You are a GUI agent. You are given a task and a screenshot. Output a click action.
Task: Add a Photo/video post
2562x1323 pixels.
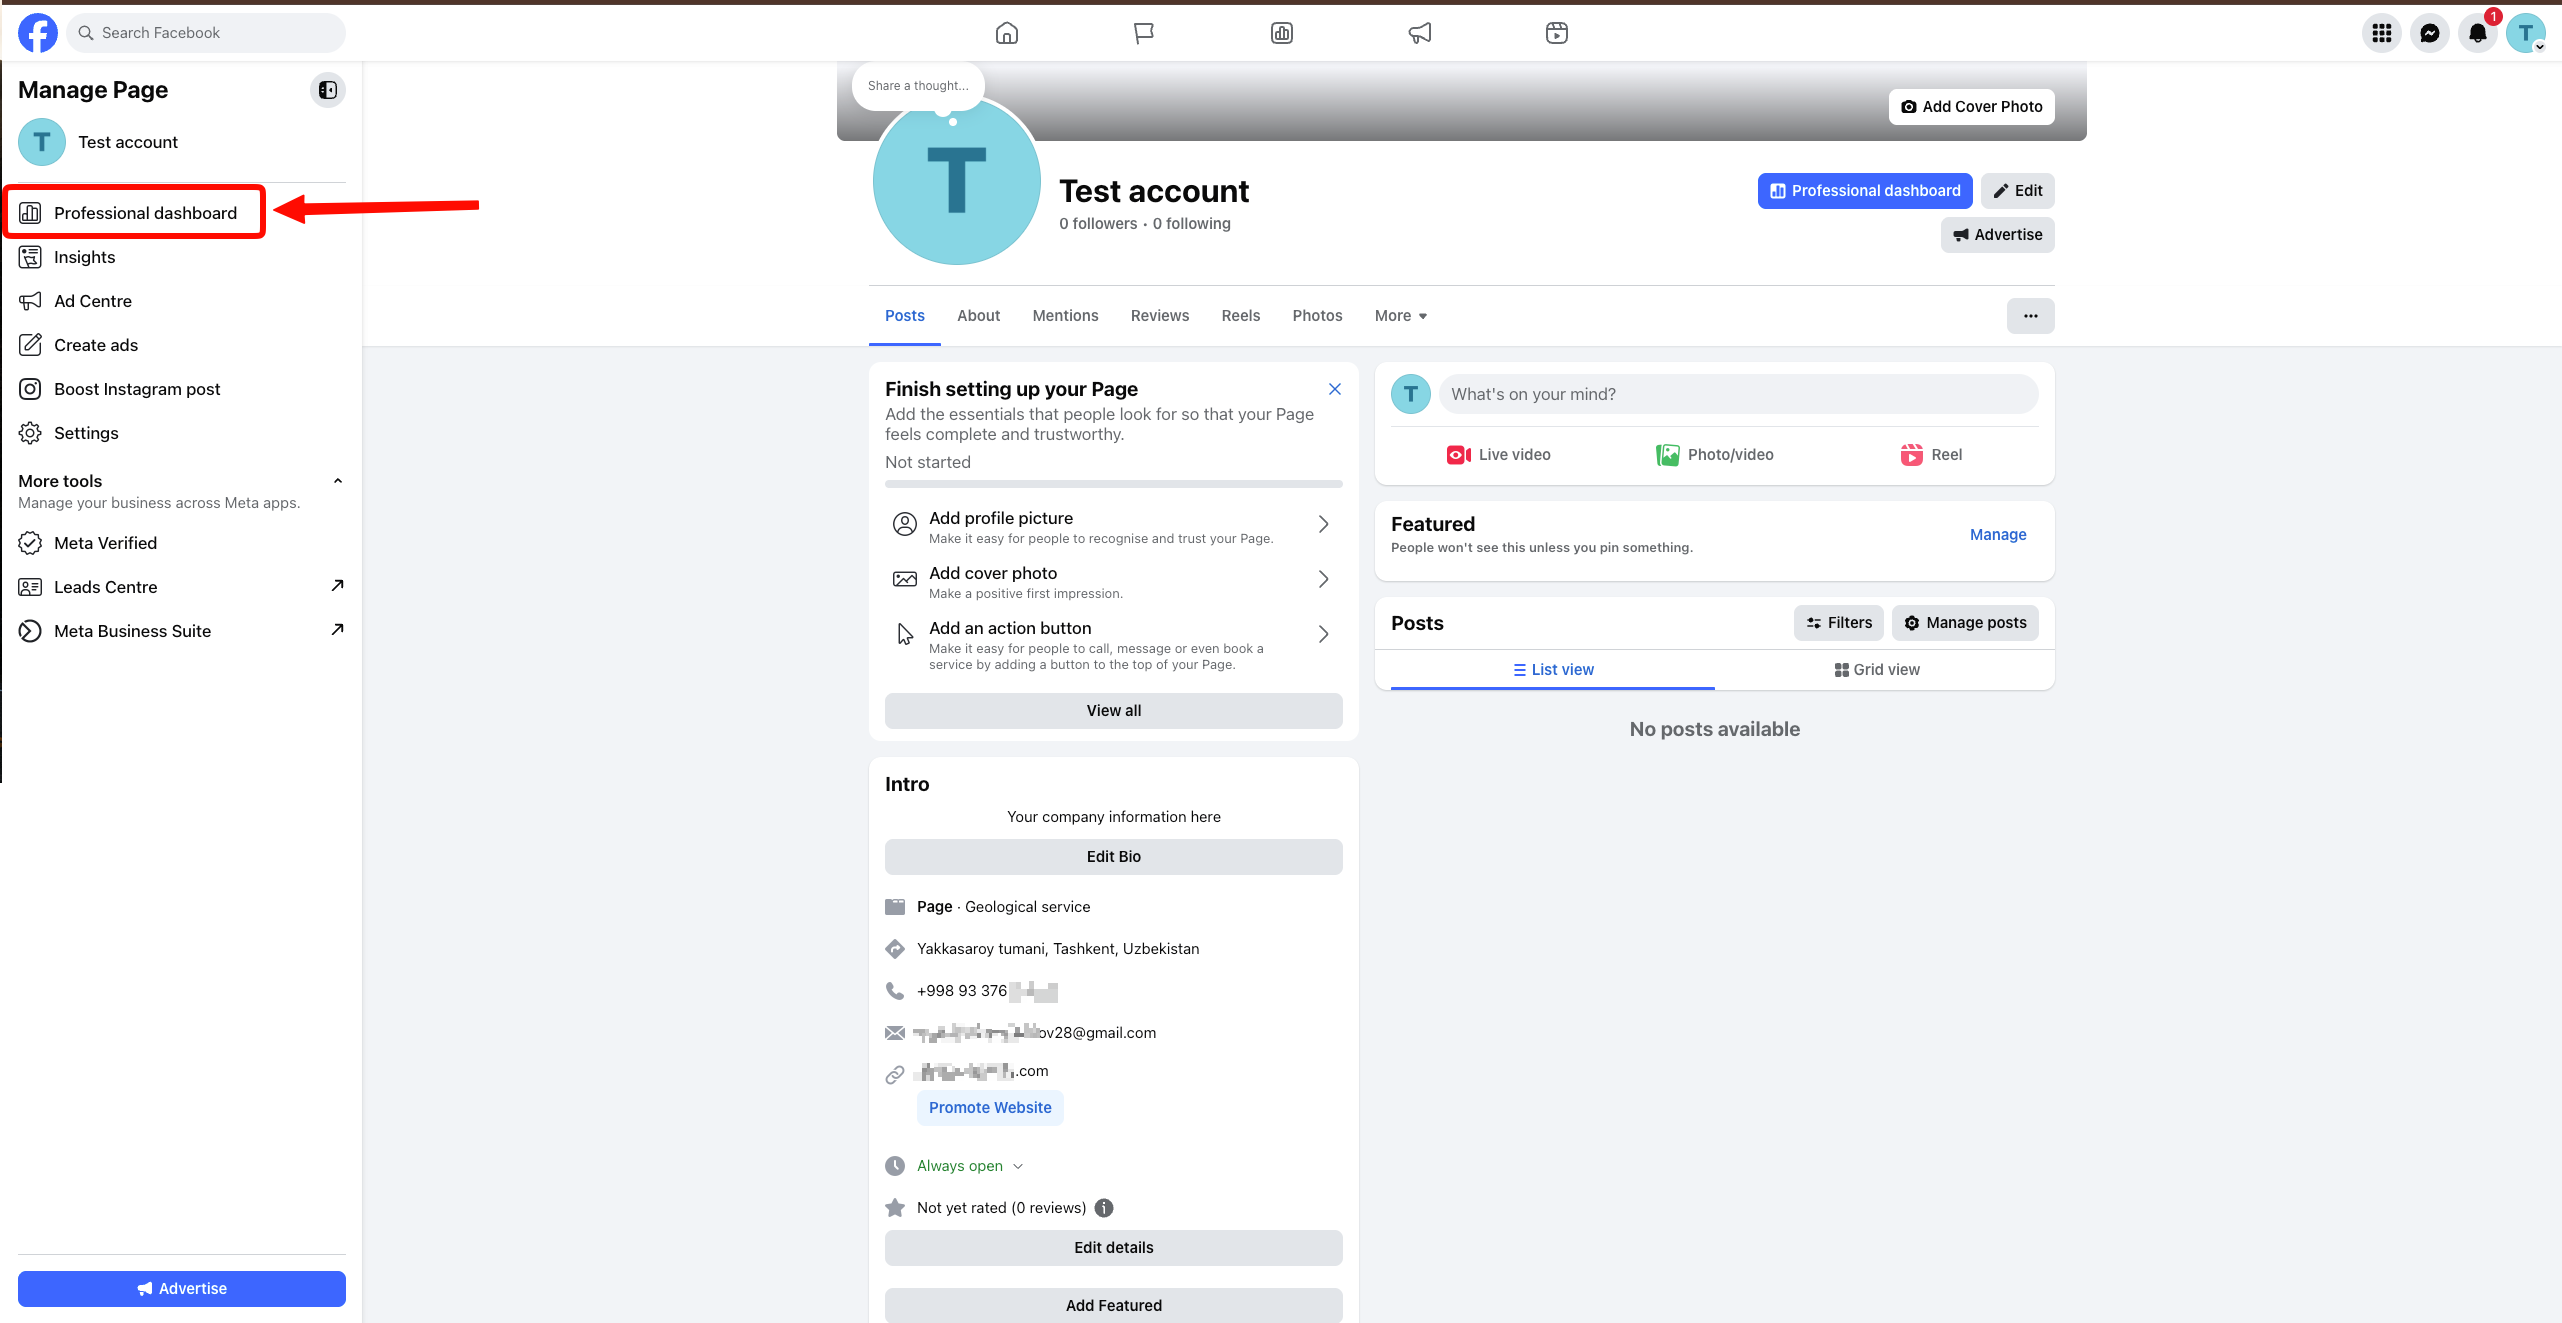click(1715, 455)
